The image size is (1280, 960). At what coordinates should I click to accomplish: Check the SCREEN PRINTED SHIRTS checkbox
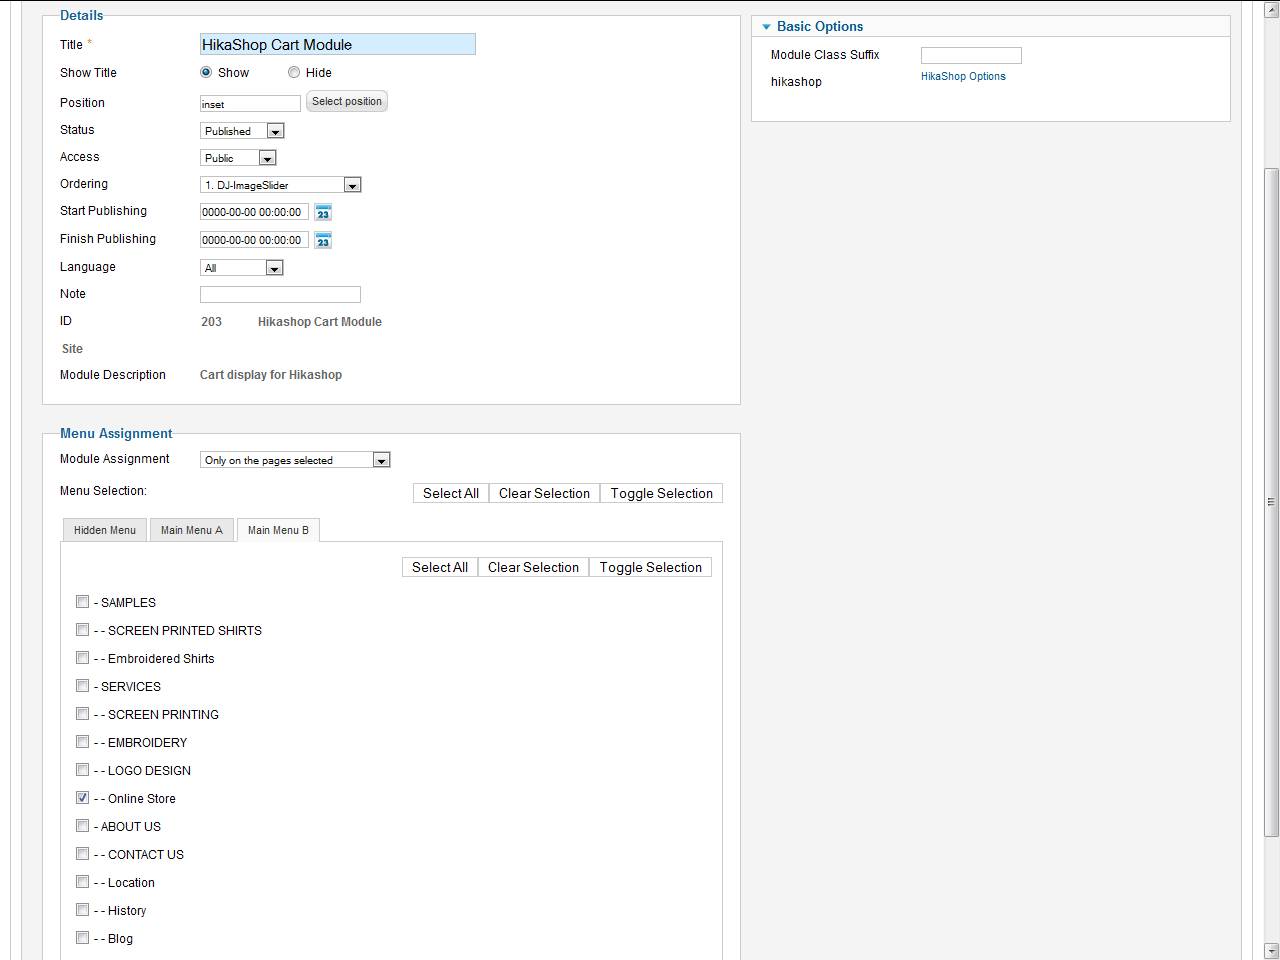(83, 630)
